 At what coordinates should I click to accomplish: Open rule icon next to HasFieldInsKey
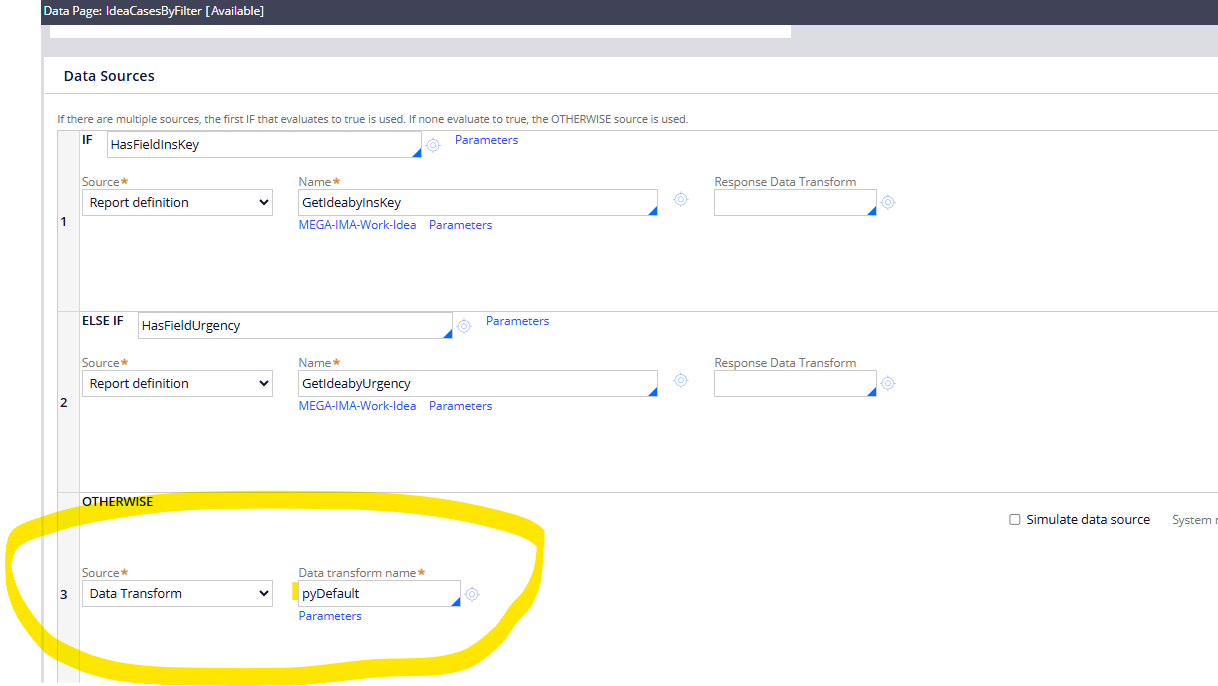[x=433, y=145]
